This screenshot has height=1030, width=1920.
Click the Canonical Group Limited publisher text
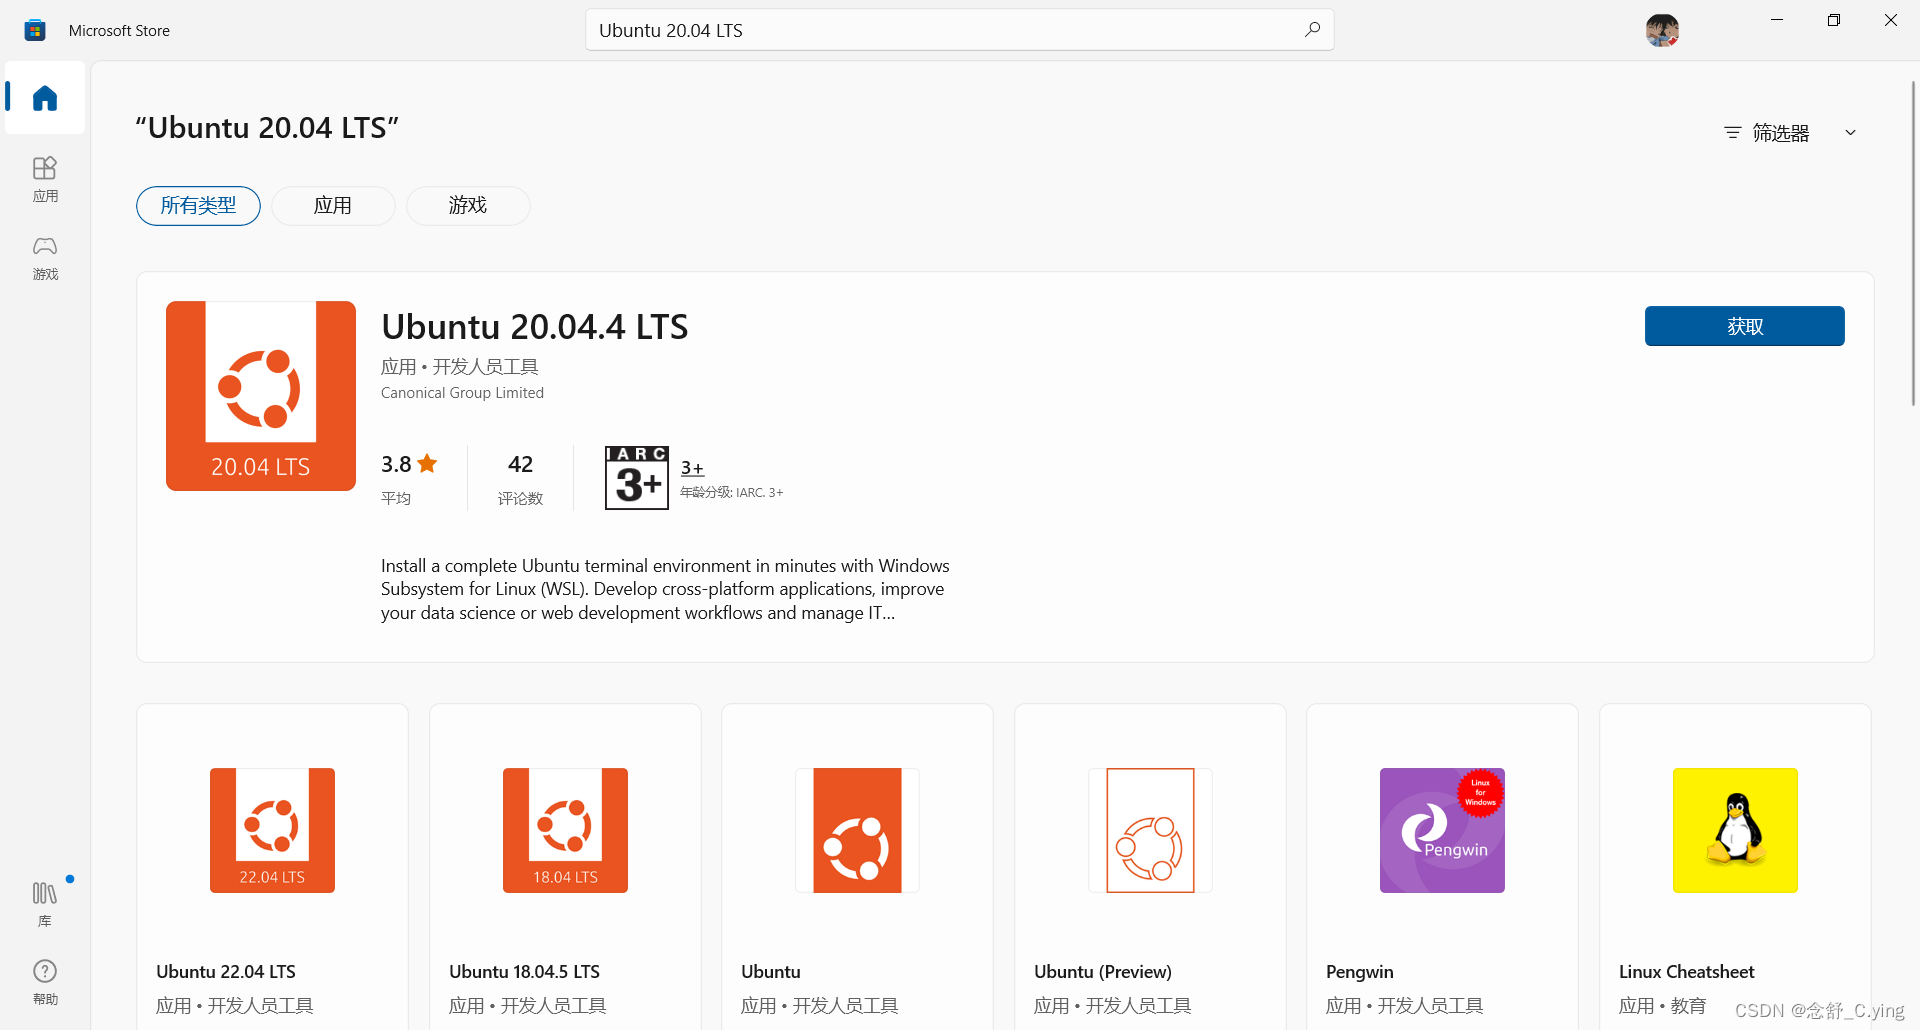tap(462, 393)
